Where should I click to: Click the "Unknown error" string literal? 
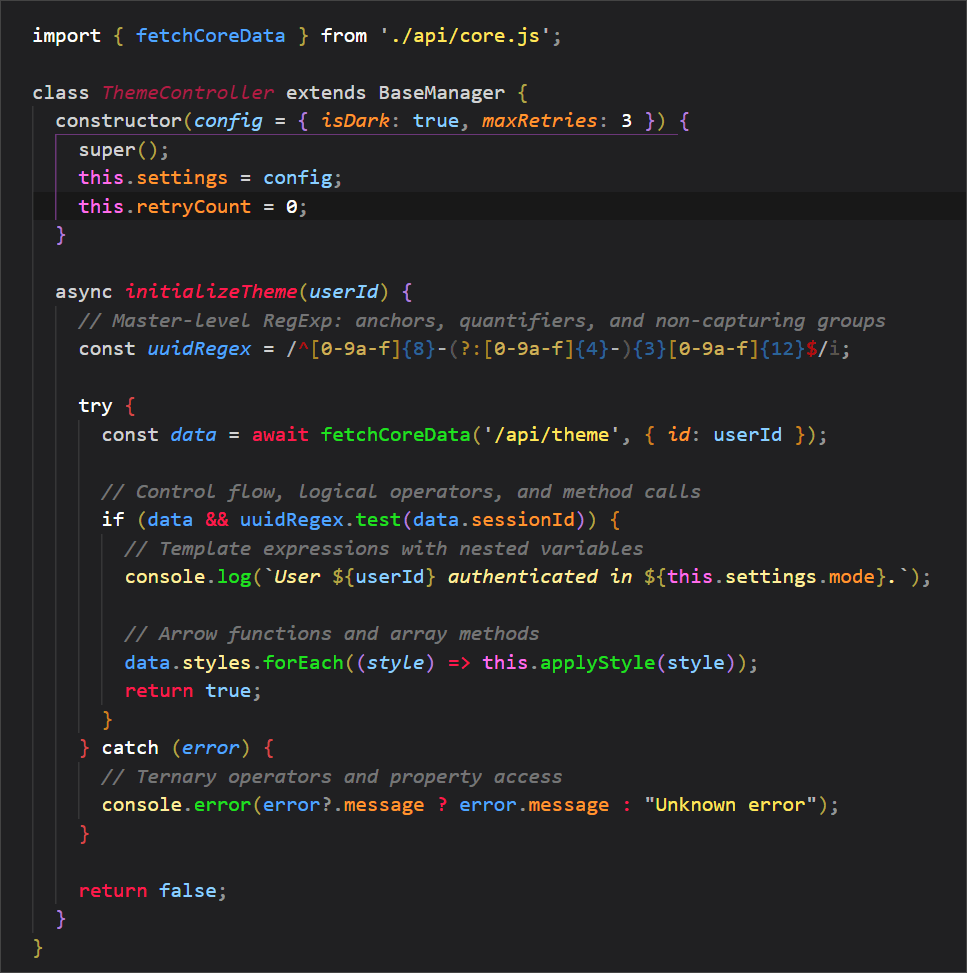[730, 805]
